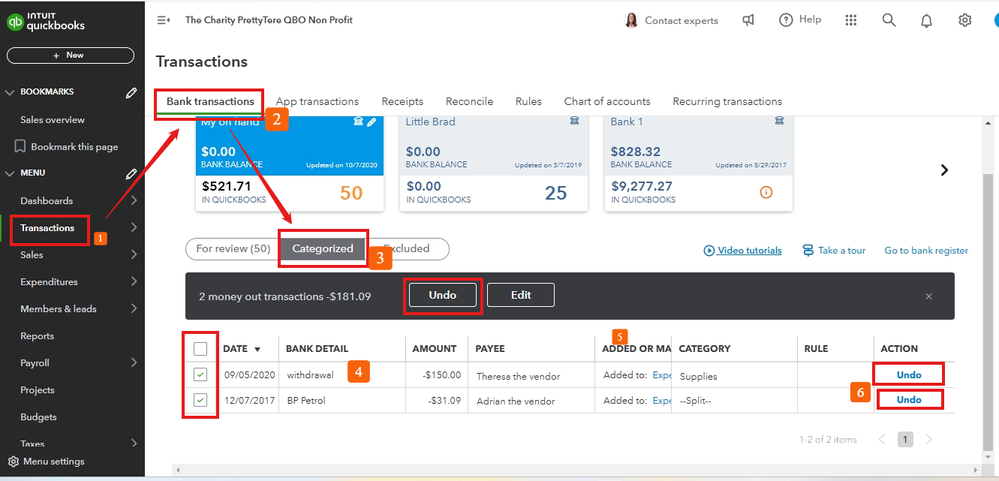
Task: Switch to the Receipts tab
Action: [x=402, y=101]
